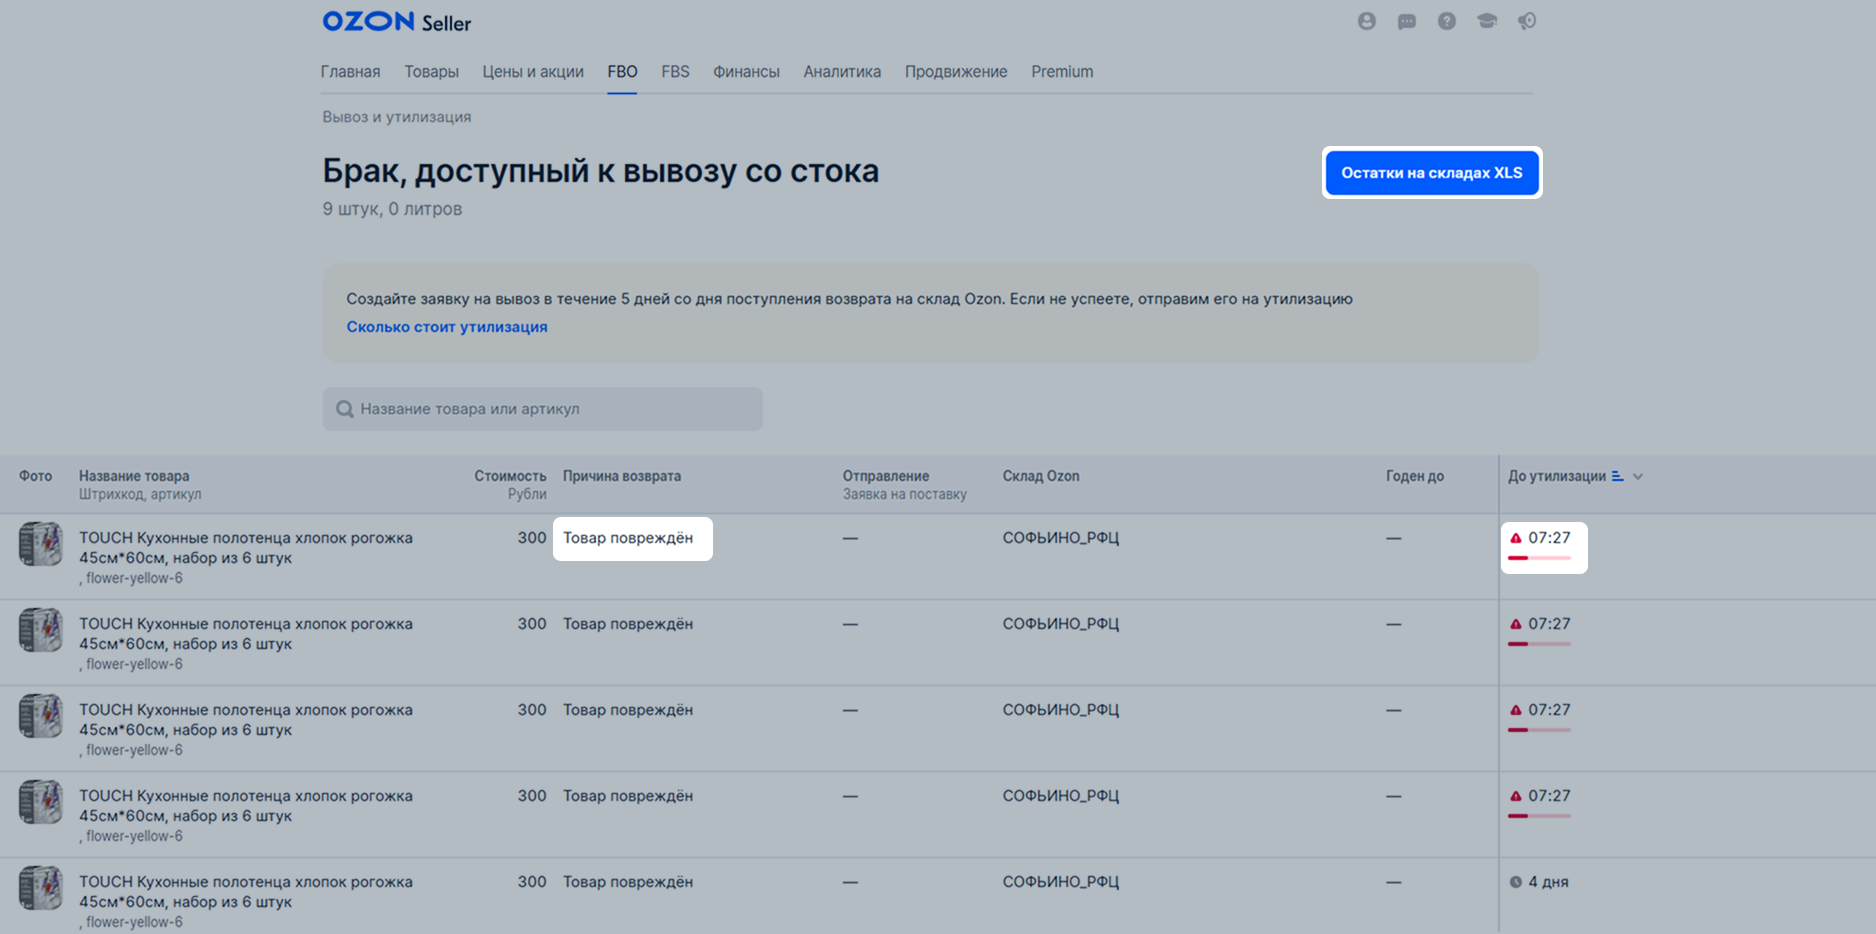This screenshot has width=1876, height=934.
Task: Click the sort icon in До утилизации header
Action: pyautogui.click(x=1617, y=476)
